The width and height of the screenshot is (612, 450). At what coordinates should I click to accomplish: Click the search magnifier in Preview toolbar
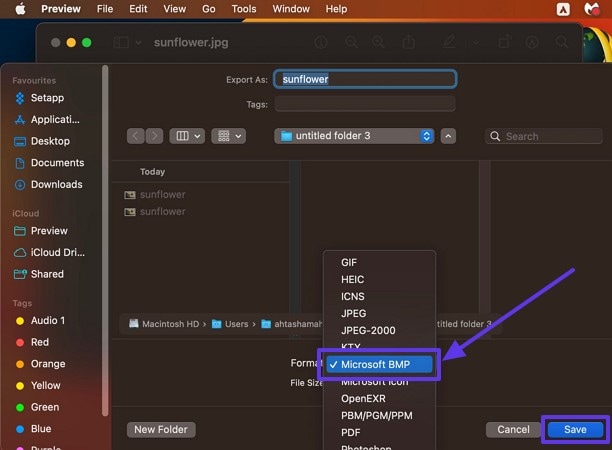pos(562,42)
